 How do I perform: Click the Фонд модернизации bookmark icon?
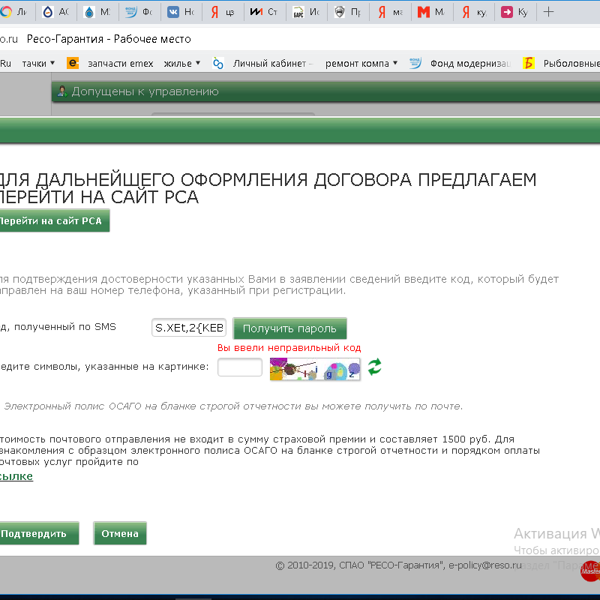(415, 63)
